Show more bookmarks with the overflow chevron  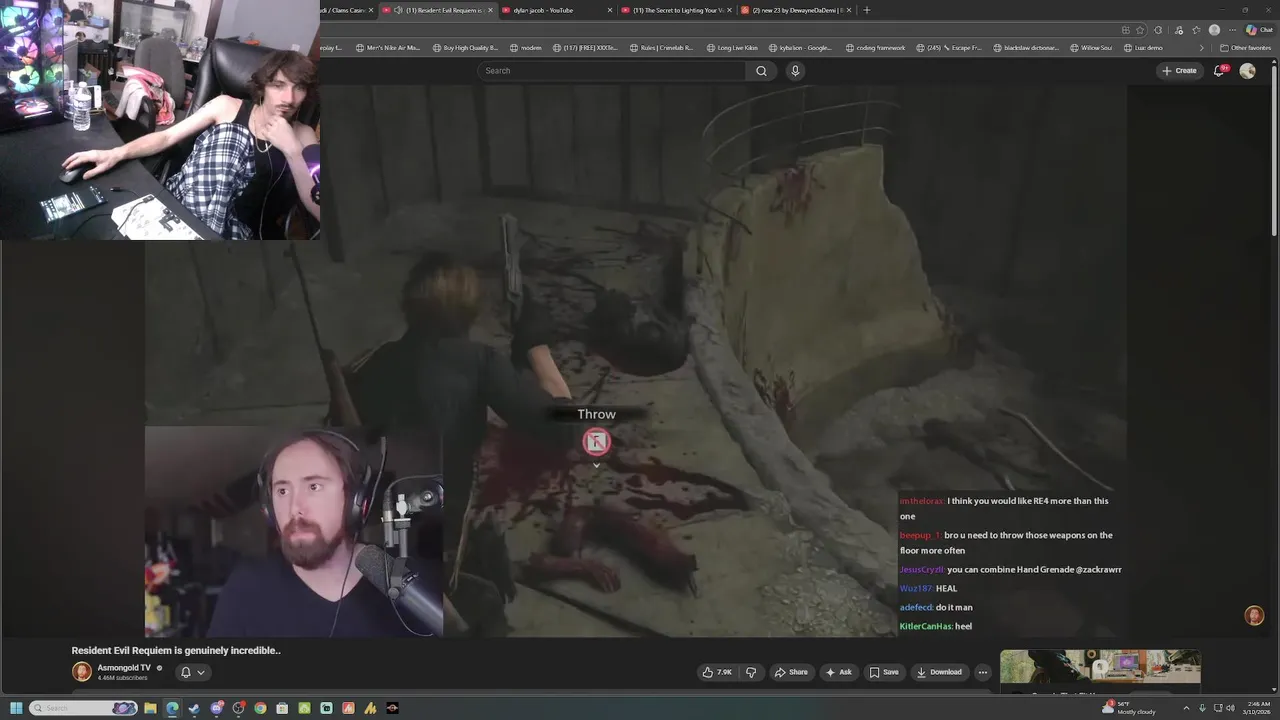(x=1202, y=48)
